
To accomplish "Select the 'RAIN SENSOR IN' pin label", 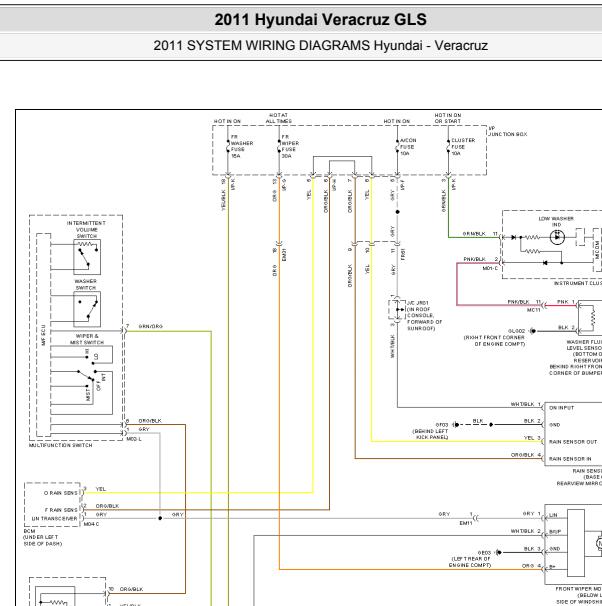I will pyautogui.click(x=570, y=459).
